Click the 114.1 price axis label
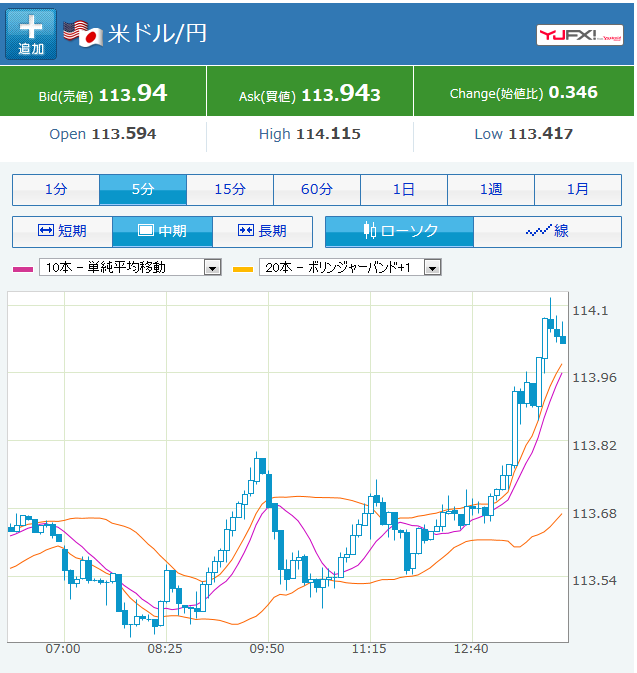637x673 pixels. click(x=591, y=311)
